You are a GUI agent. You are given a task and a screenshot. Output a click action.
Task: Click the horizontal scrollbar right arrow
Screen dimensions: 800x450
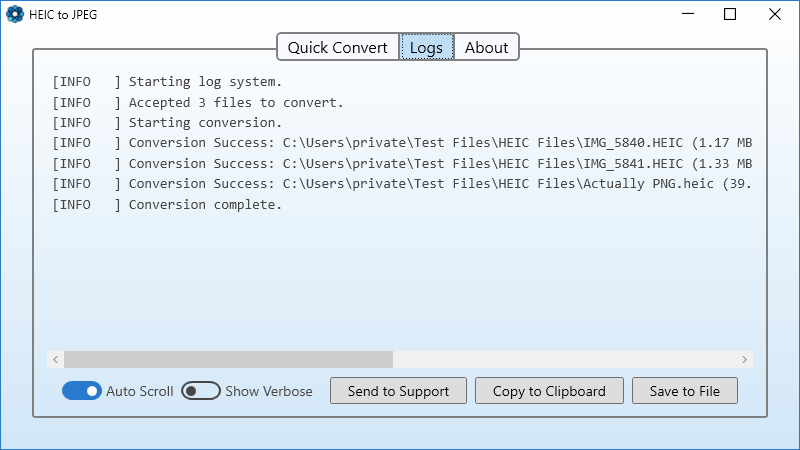tap(744, 359)
